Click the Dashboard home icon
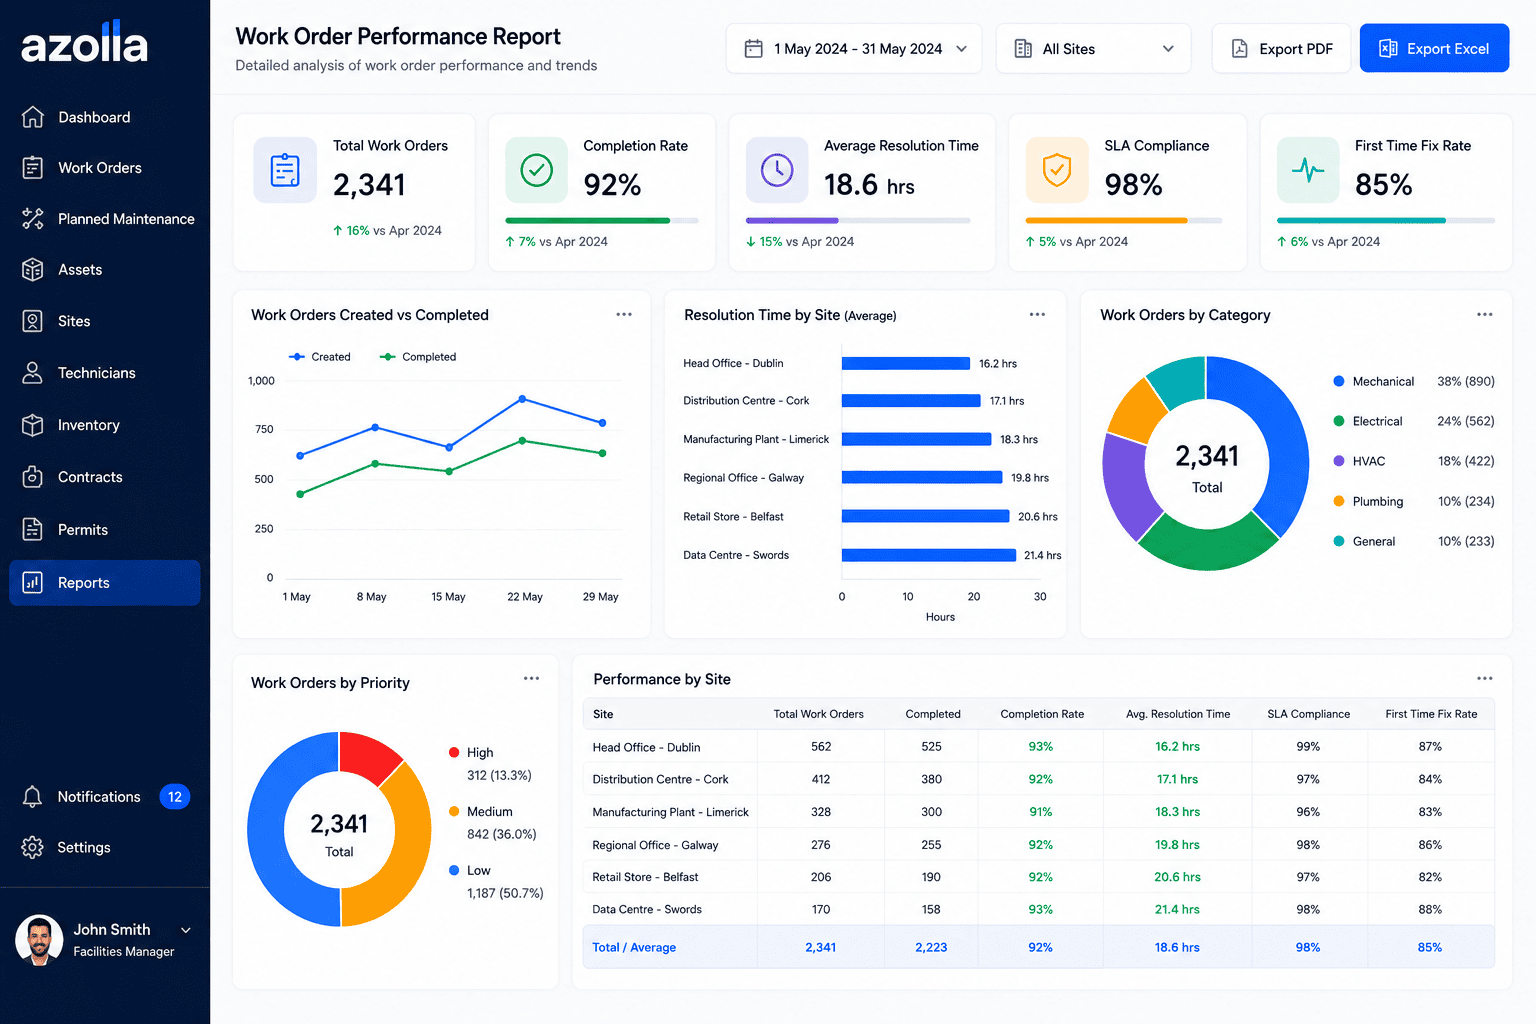This screenshot has height=1024, width=1536. (x=33, y=117)
